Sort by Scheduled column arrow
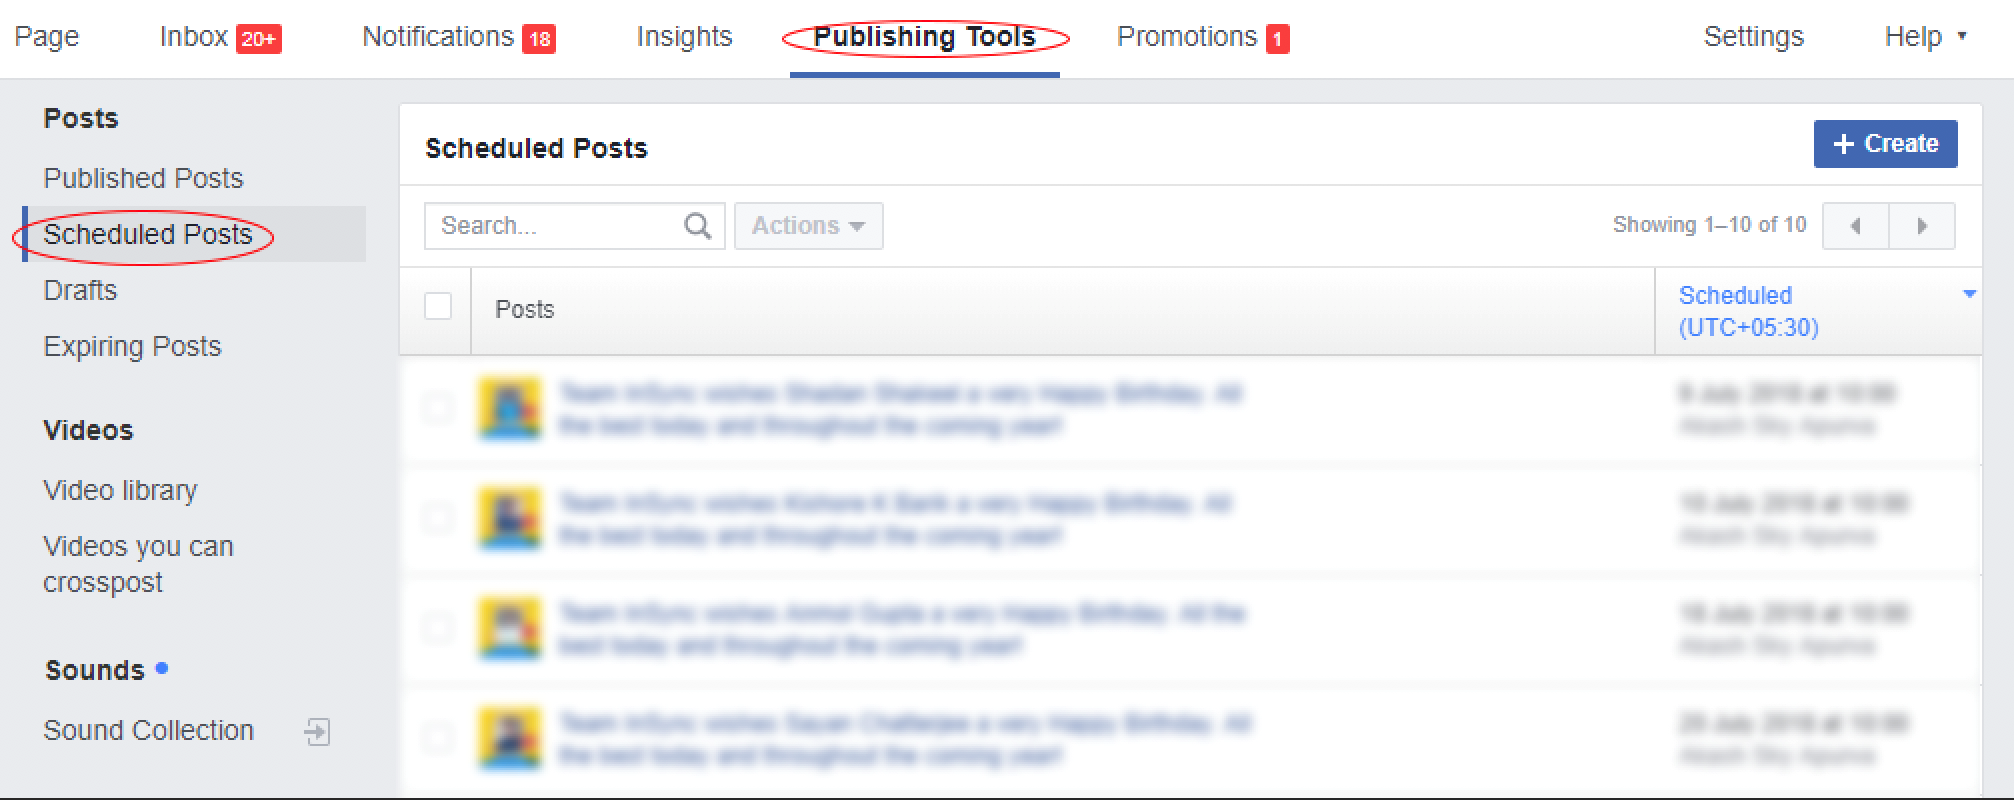 1969,294
